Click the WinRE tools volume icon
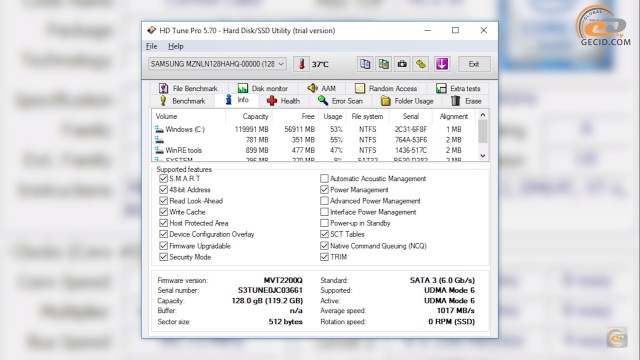This screenshot has width=640, height=360. 159,150
